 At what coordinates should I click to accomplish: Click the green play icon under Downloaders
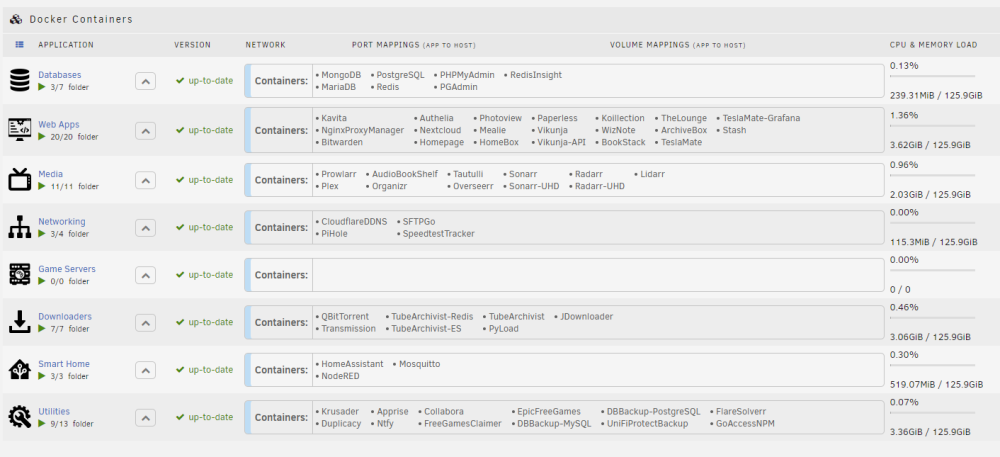coord(42,328)
